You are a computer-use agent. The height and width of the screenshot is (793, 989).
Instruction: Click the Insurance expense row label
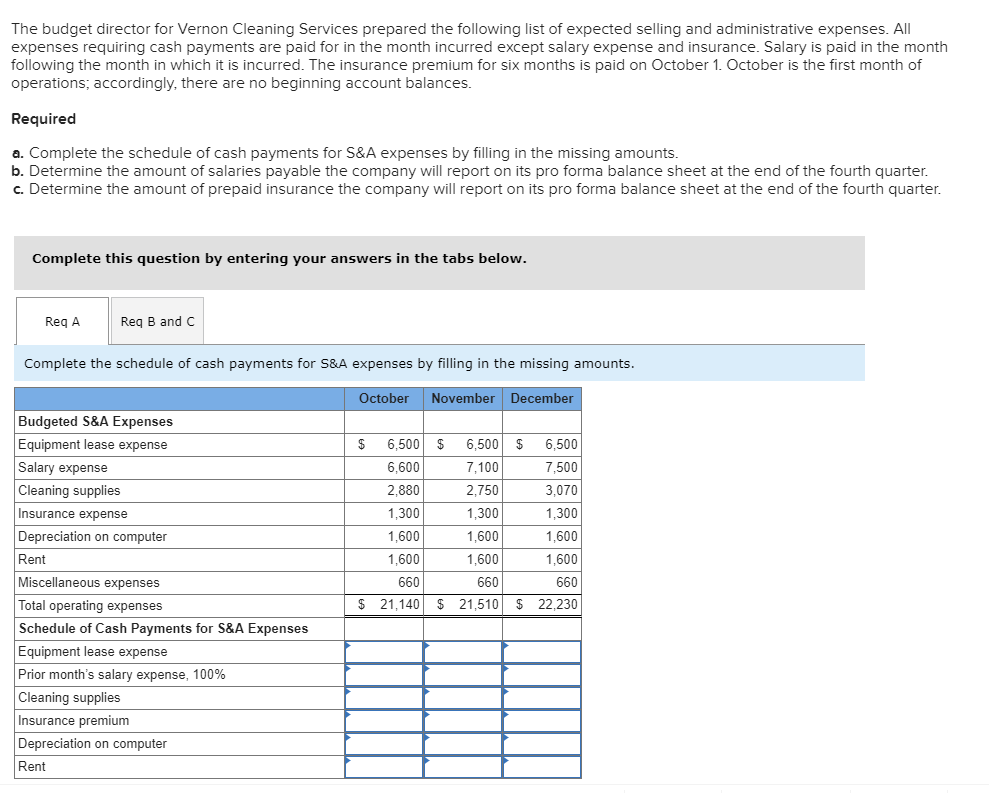[73, 514]
